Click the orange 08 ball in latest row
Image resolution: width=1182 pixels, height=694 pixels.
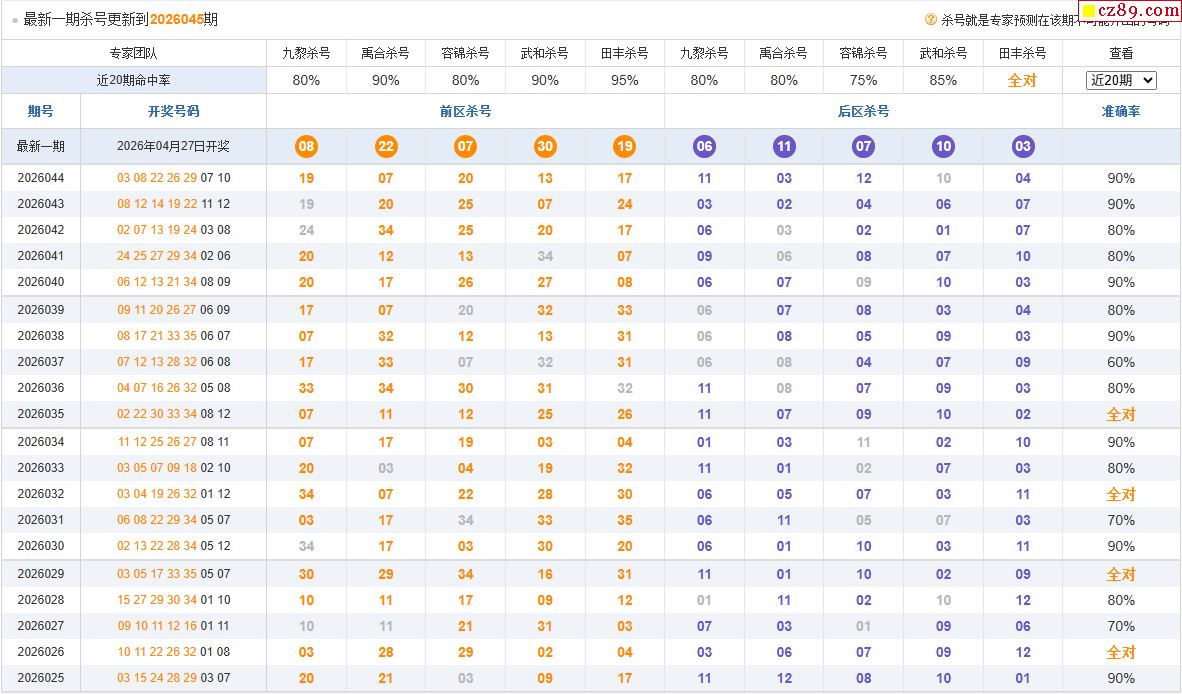[306, 147]
